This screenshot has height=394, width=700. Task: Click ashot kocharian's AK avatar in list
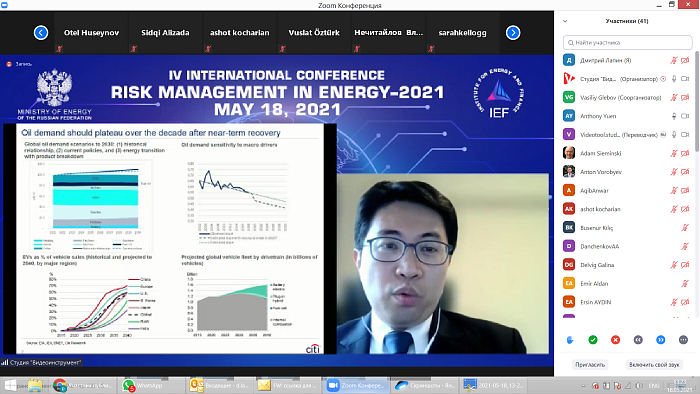pyautogui.click(x=569, y=209)
